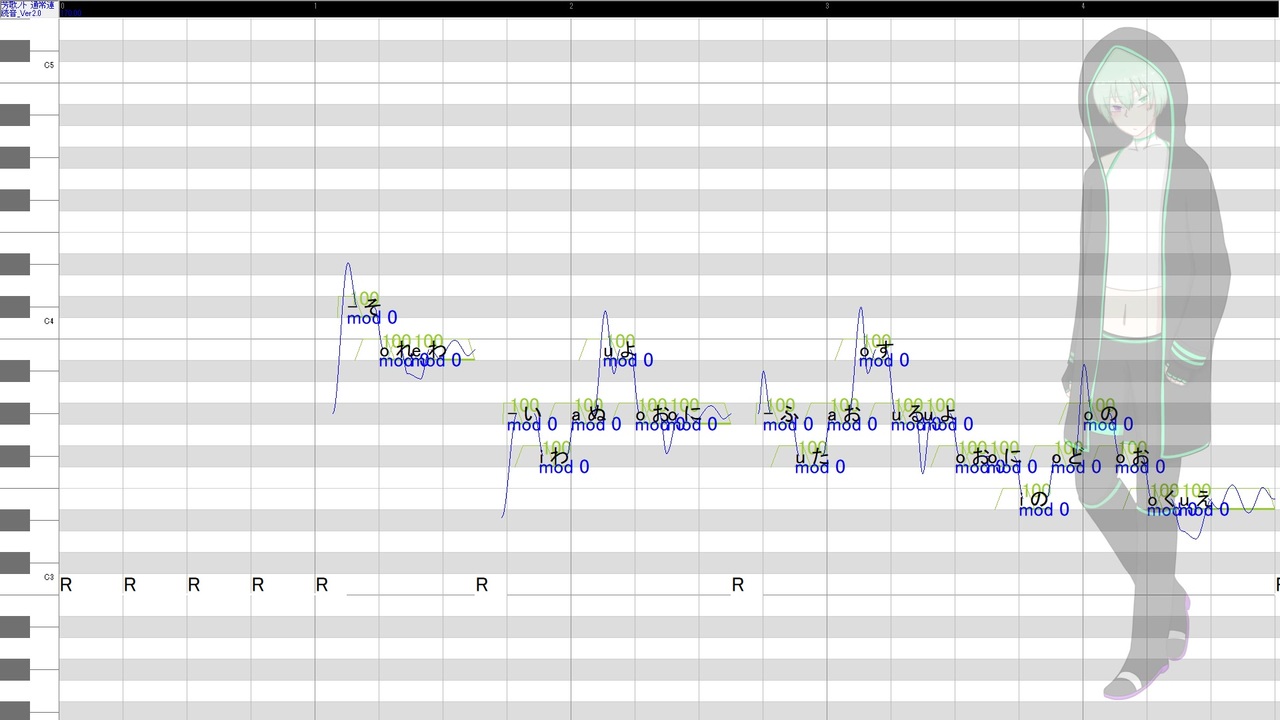
Task: Click measure 1 marker in the ruler
Action: coord(316,6)
